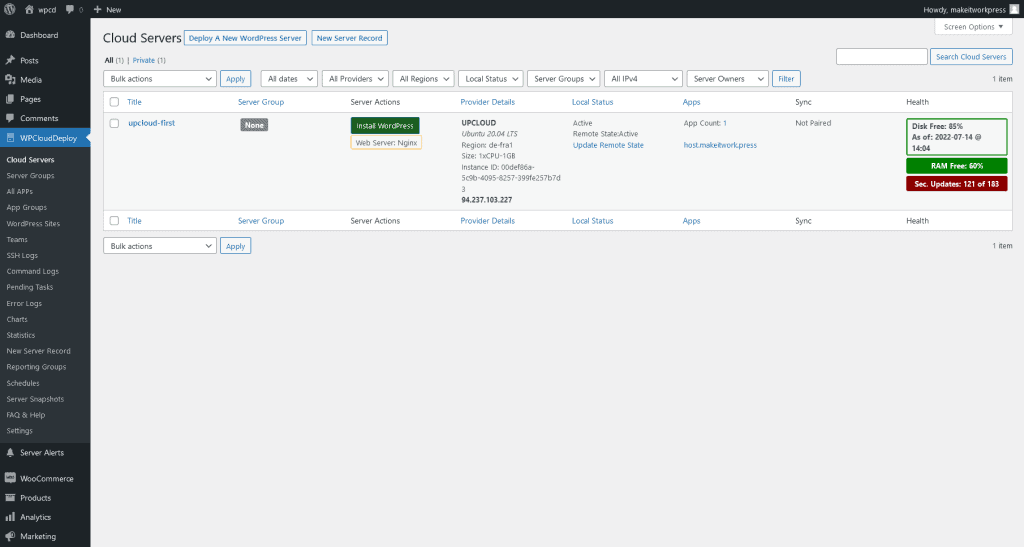The image size is (1024, 547).
Task: Click the Filter button
Action: click(786, 79)
